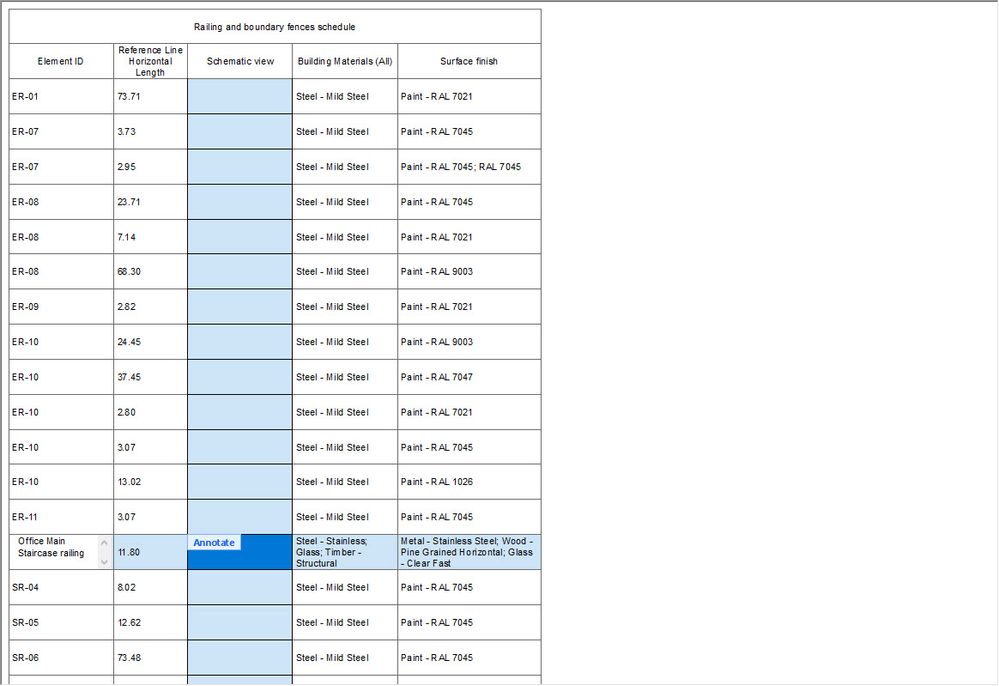Click the 2.80 length value
The height and width of the screenshot is (686, 999).
click(126, 412)
